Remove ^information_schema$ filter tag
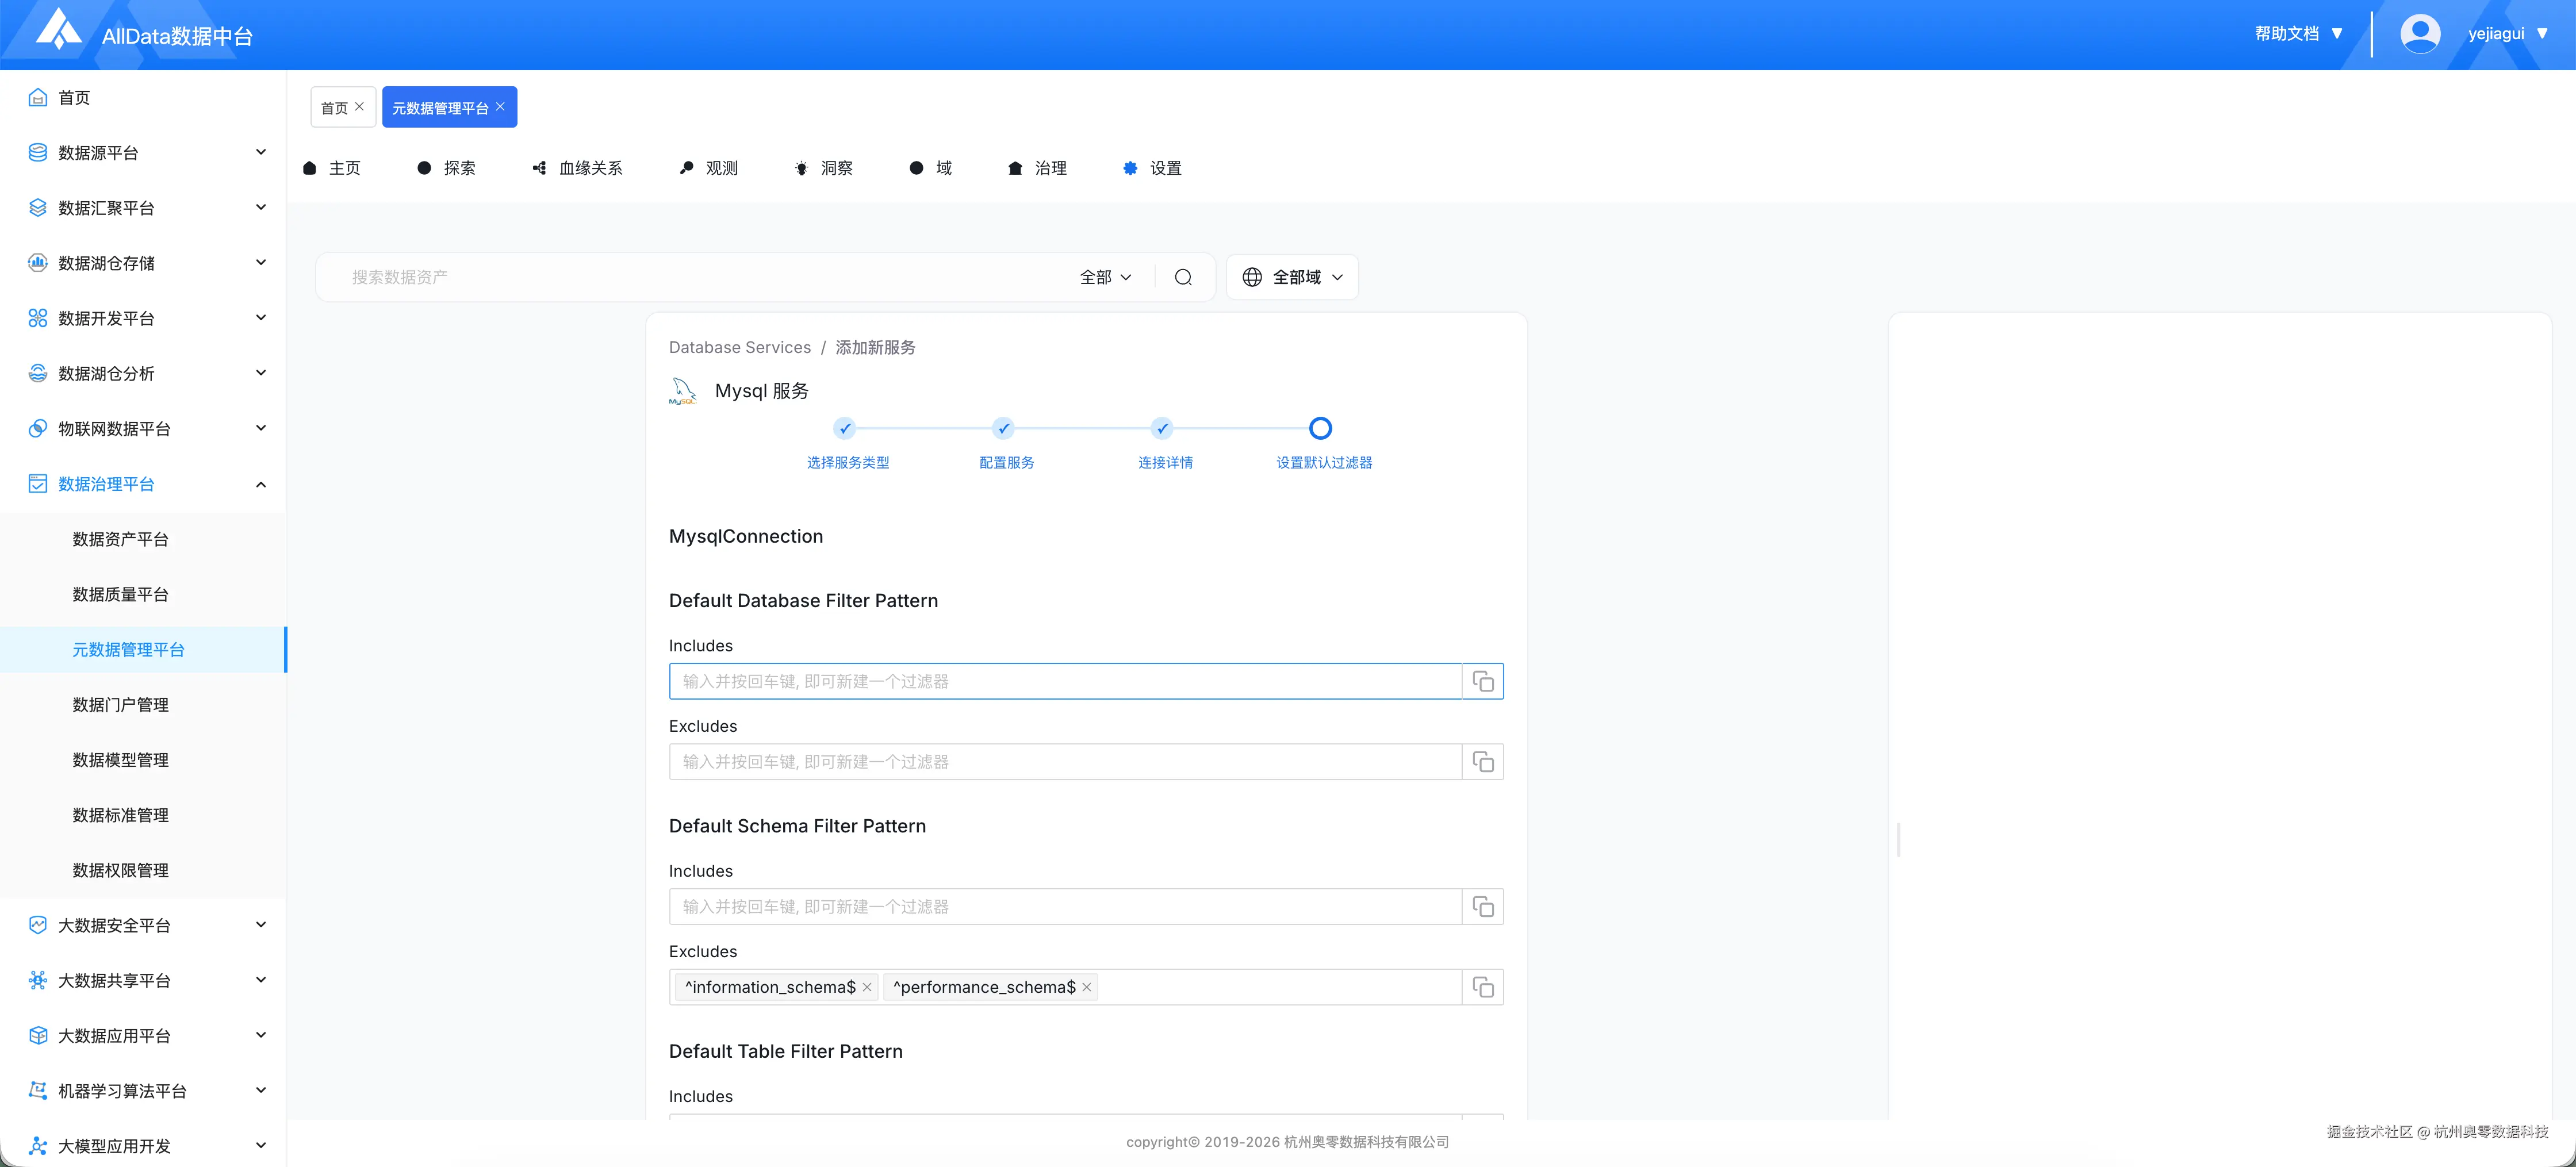Viewport: 2576px width, 1167px height. (x=867, y=987)
